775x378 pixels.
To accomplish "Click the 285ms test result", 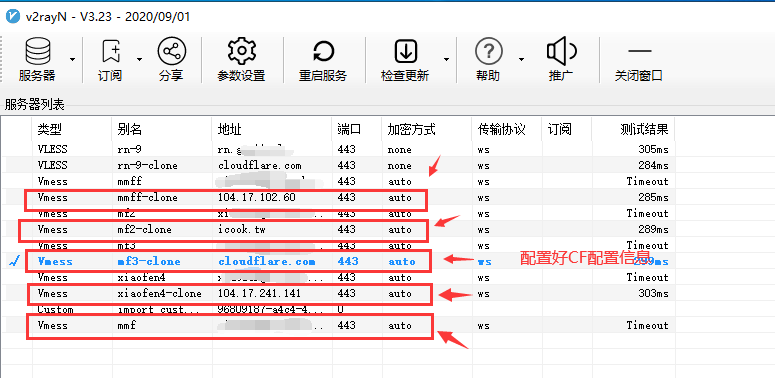I will [652, 198].
